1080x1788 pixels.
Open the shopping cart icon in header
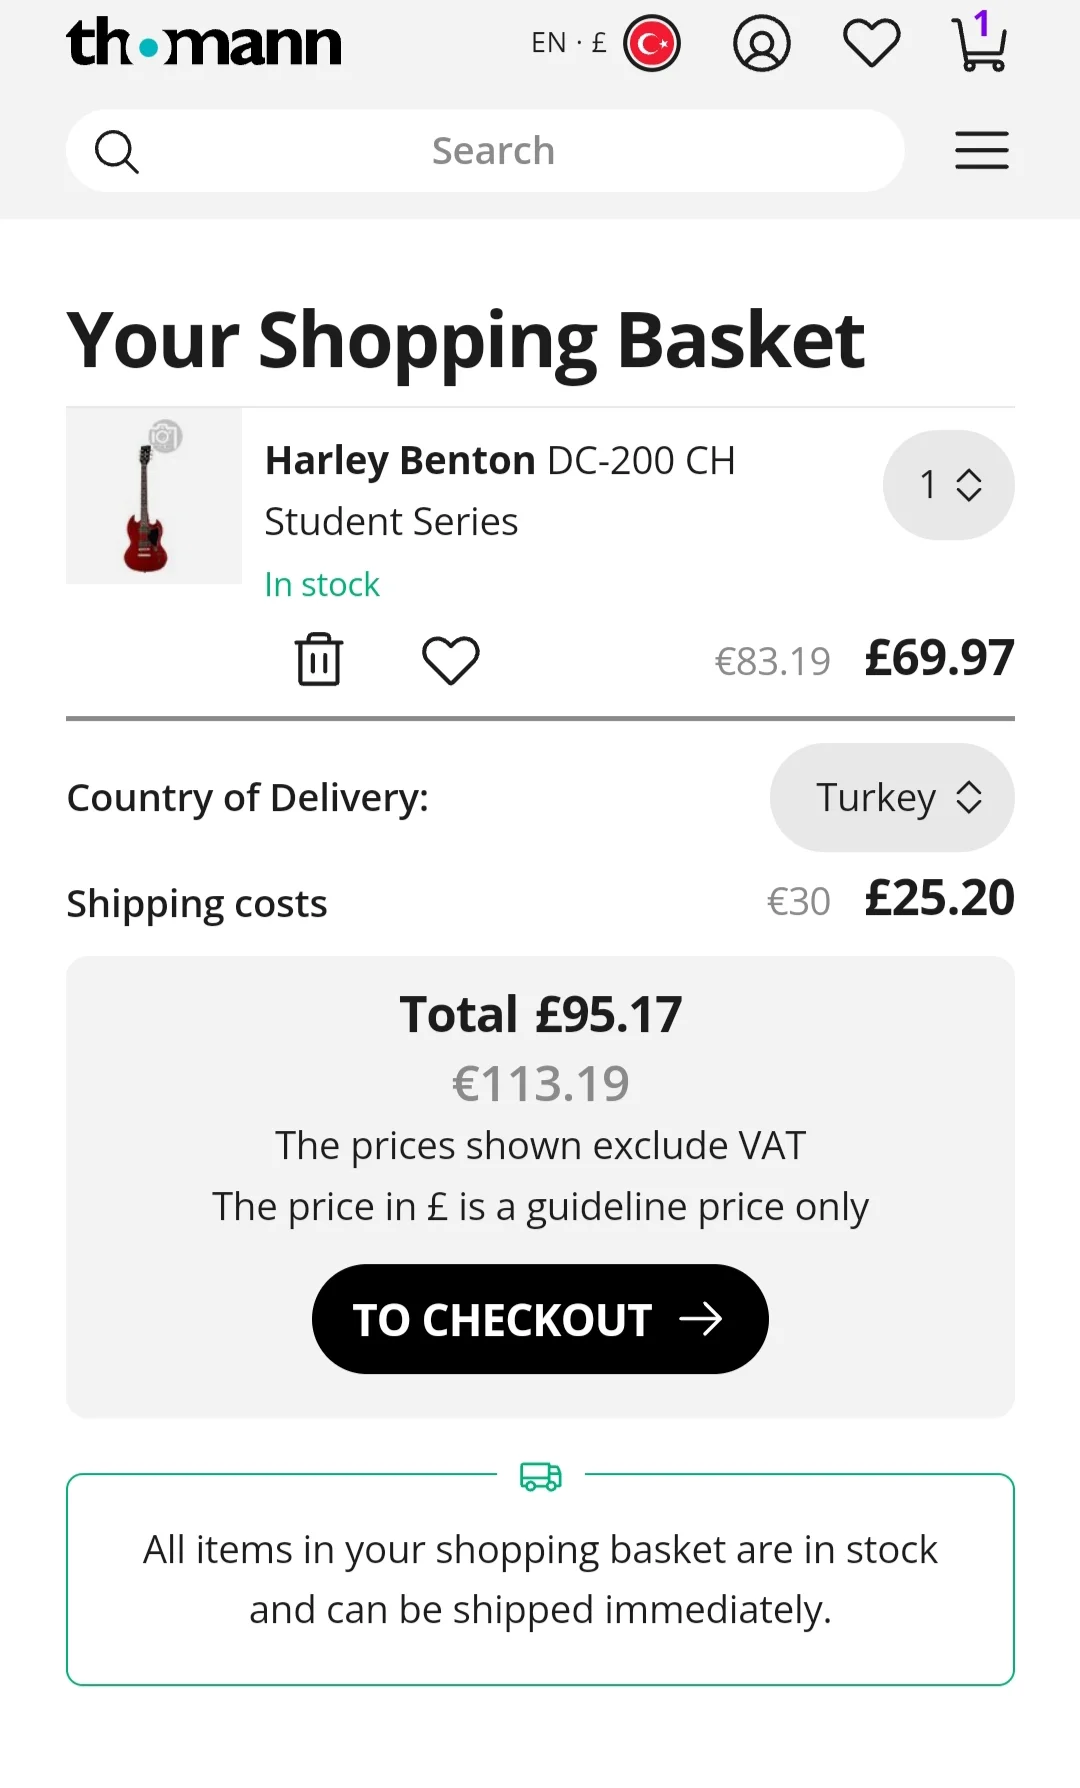pos(979,44)
